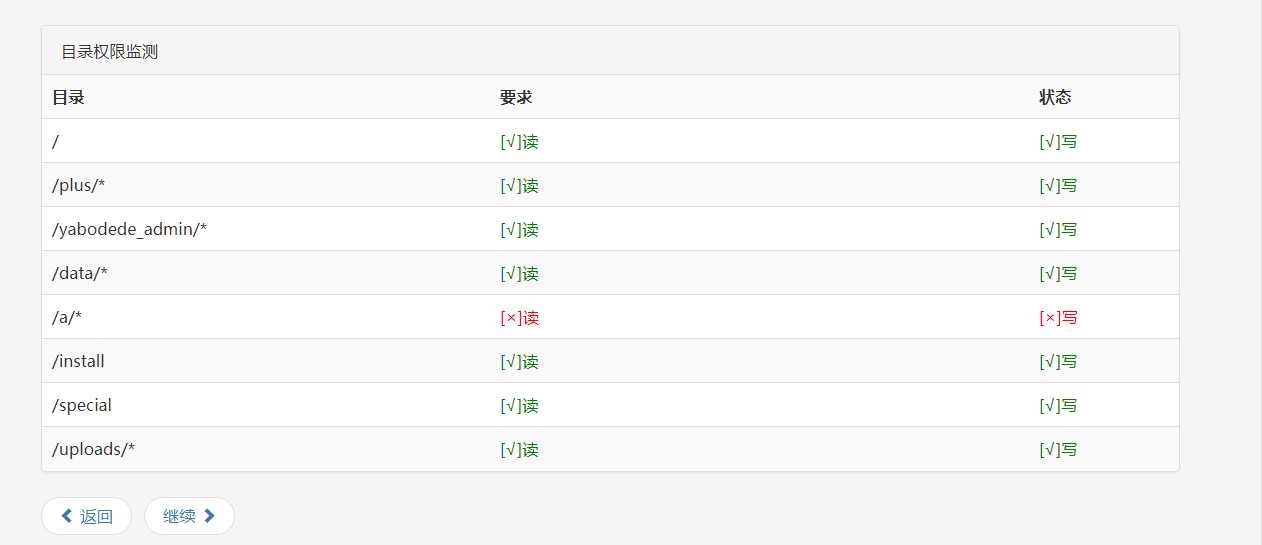
Task: Click the red [×]写 status for /a/*
Action: pyautogui.click(x=1058, y=318)
